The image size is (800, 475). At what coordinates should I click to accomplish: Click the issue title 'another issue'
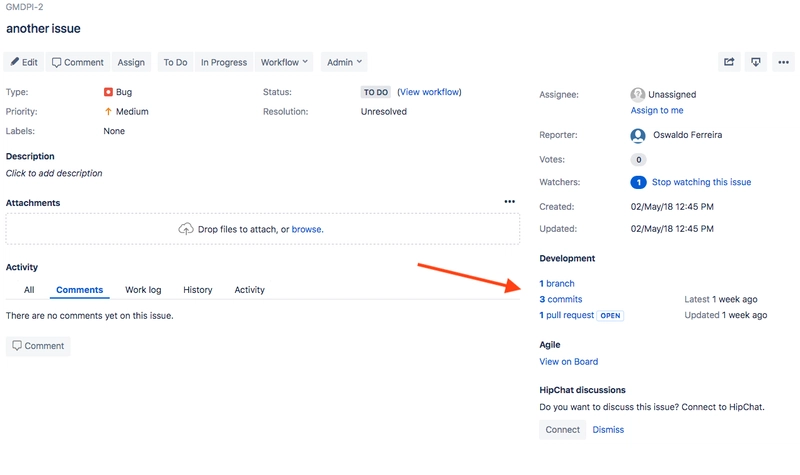point(43,29)
